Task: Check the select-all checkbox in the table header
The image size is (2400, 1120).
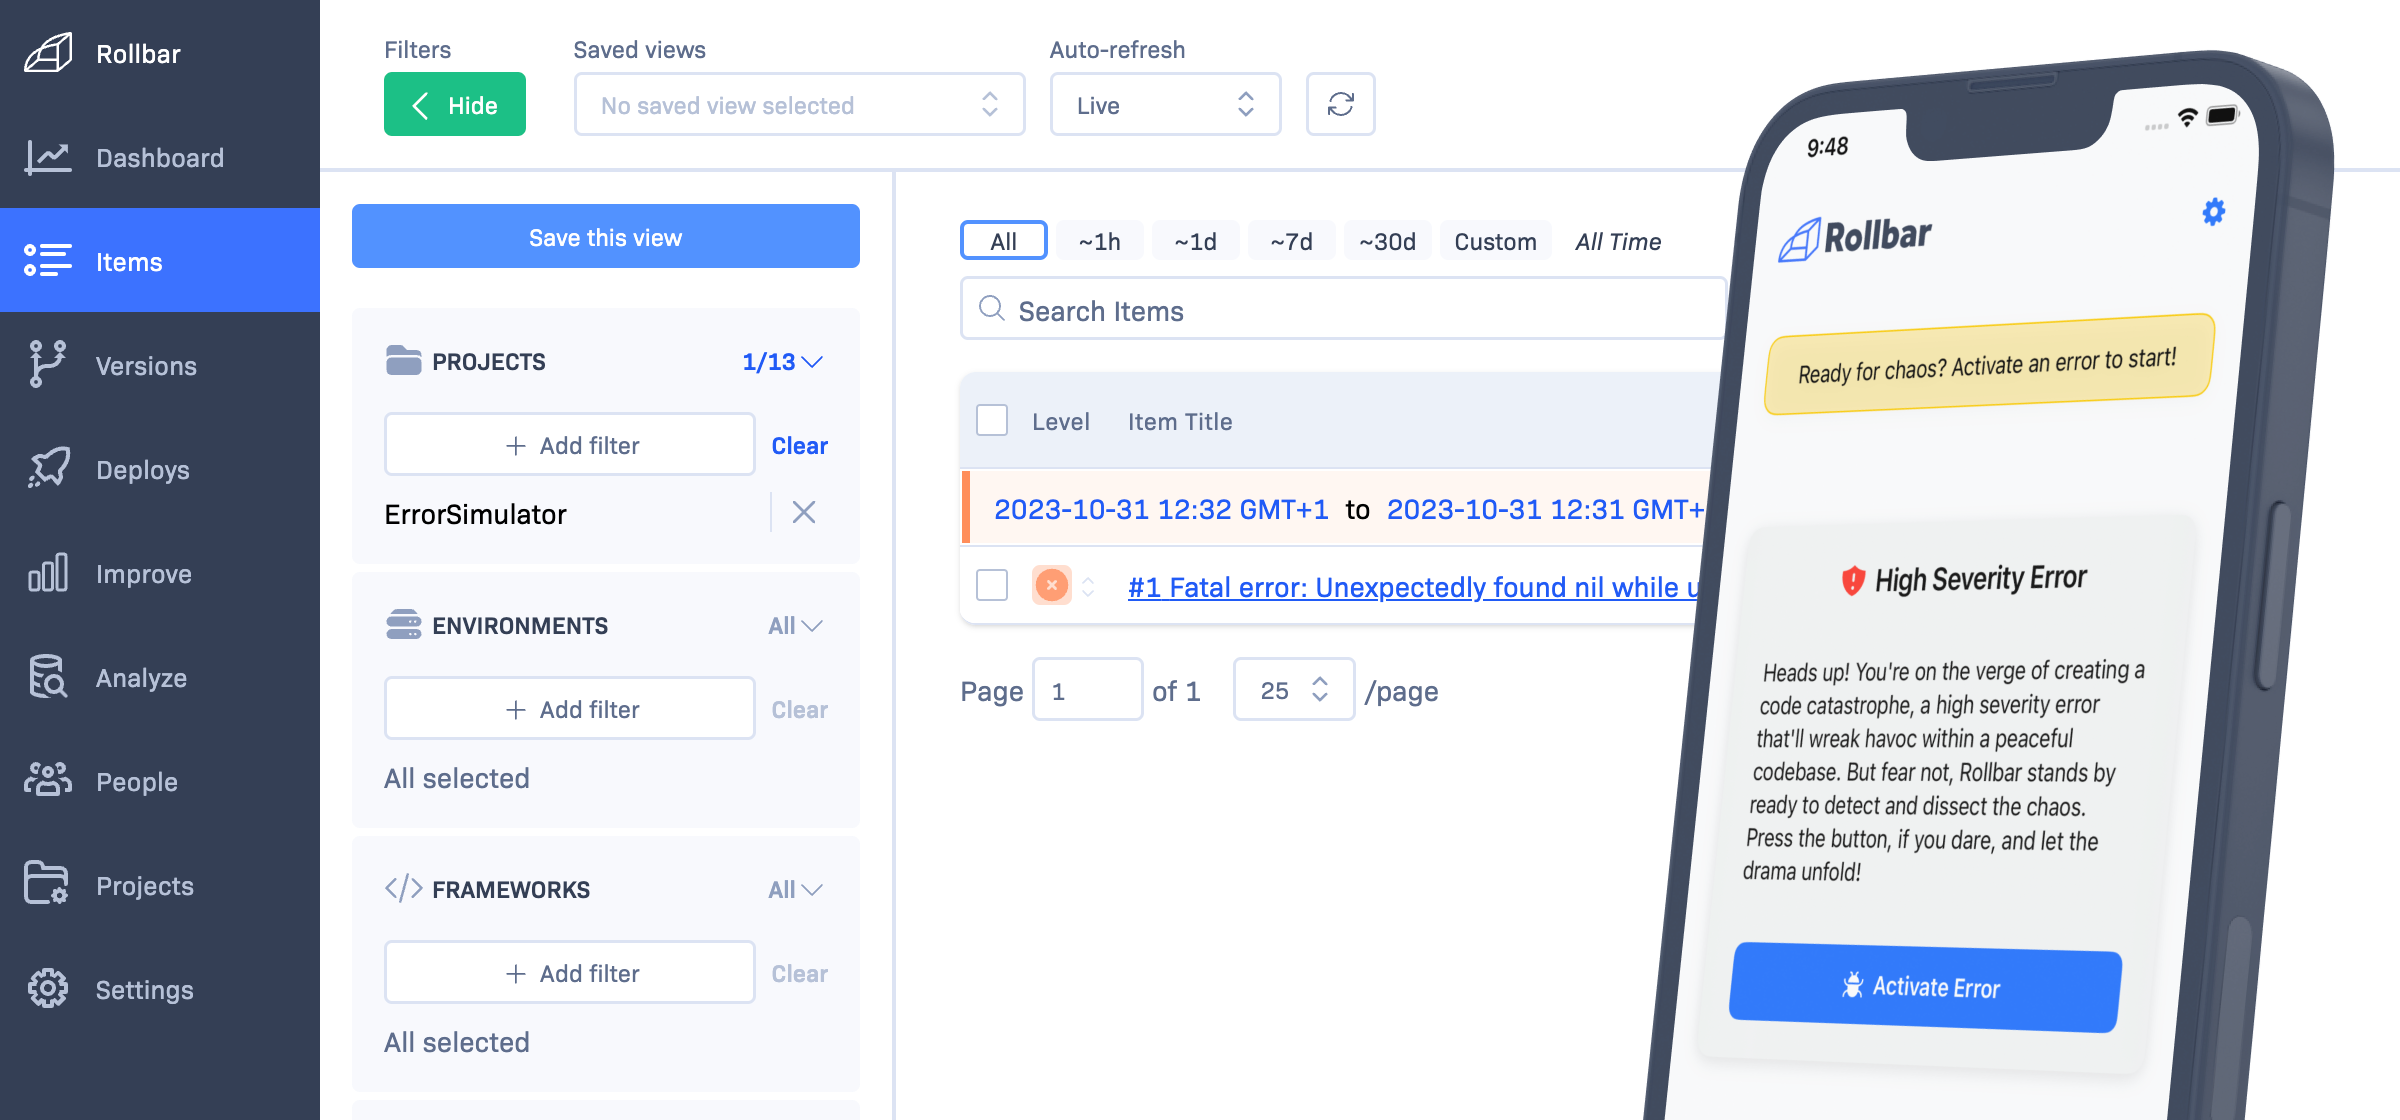Action: coord(991,420)
